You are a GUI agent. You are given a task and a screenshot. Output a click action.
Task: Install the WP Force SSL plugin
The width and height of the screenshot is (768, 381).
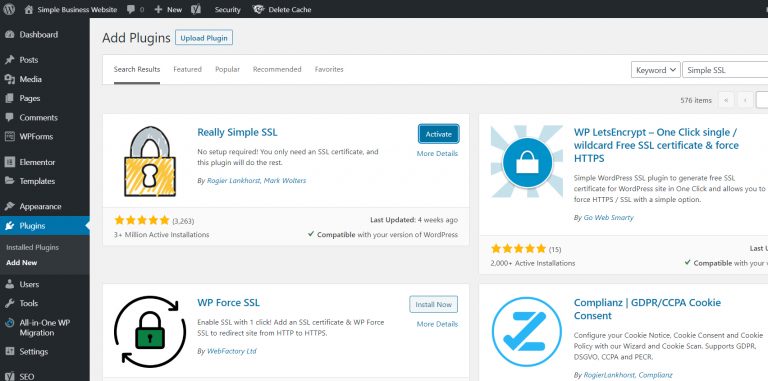[x=433, y=304]
